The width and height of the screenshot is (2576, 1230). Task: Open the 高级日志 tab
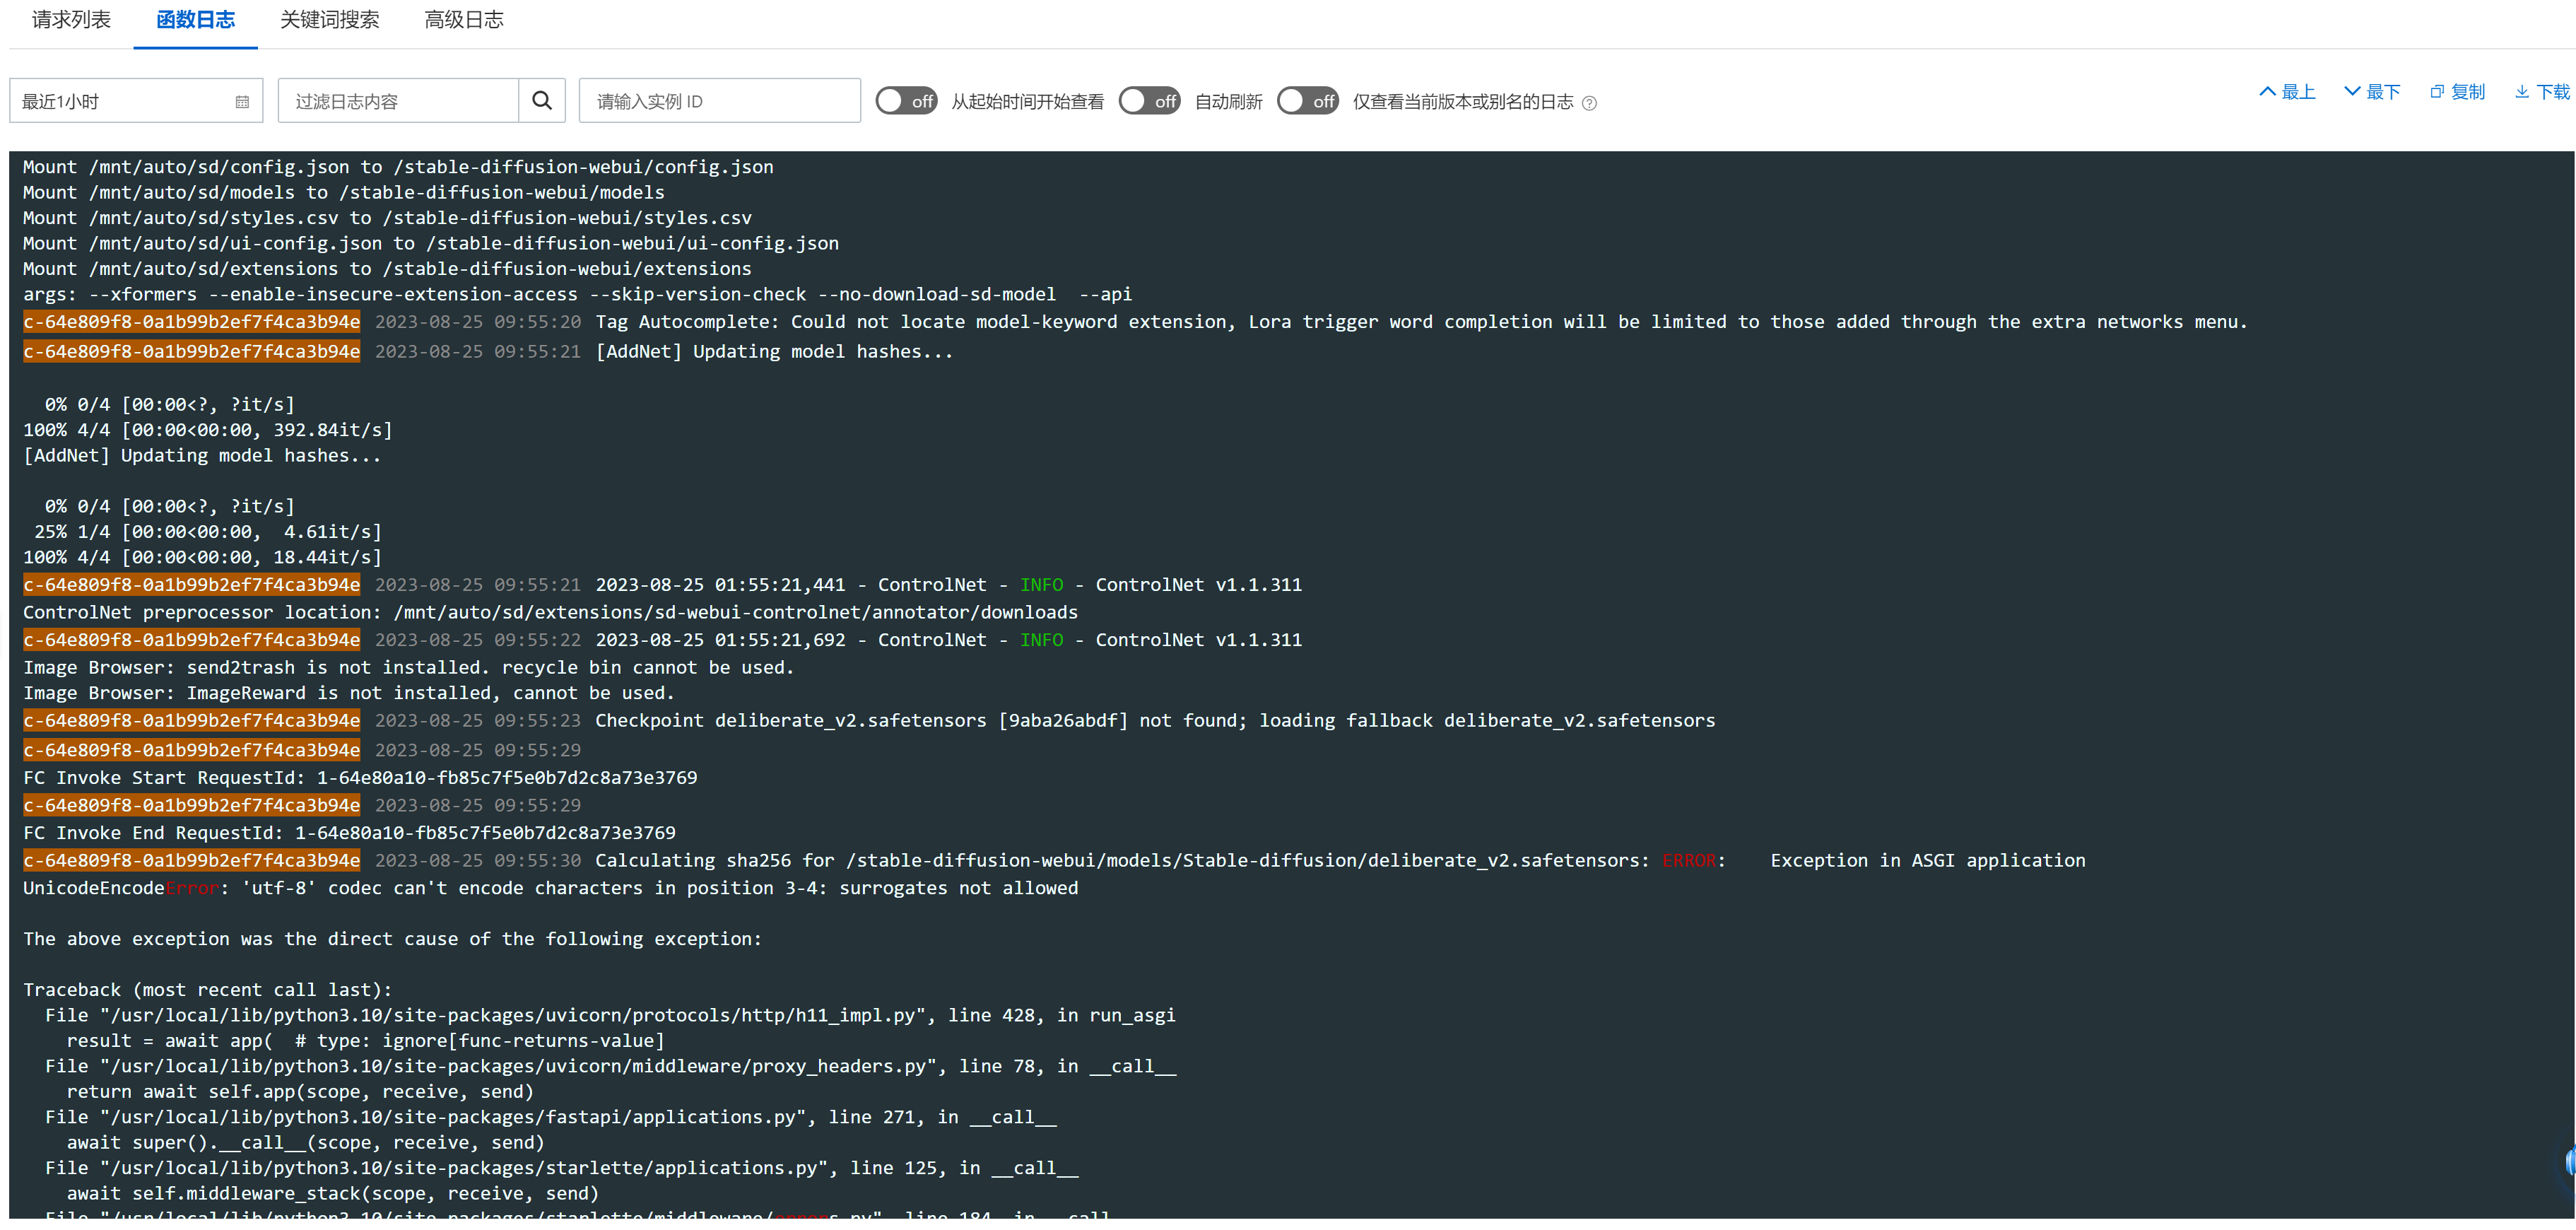(464, 20)
